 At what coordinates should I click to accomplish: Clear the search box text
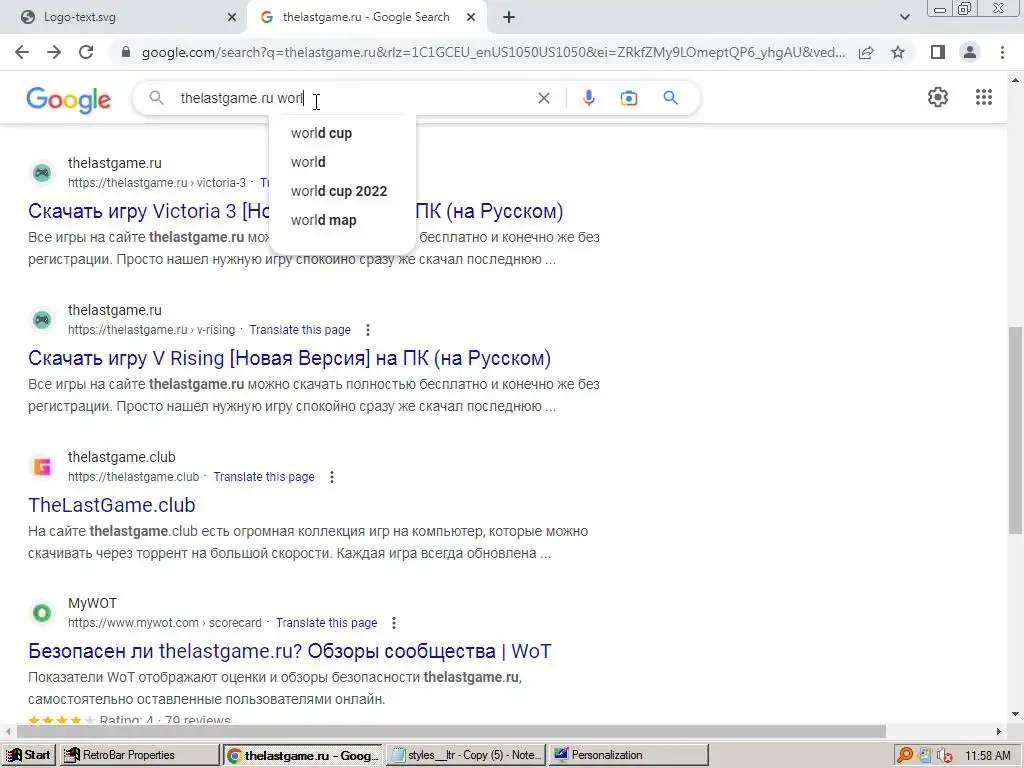(x=543, y=98)
